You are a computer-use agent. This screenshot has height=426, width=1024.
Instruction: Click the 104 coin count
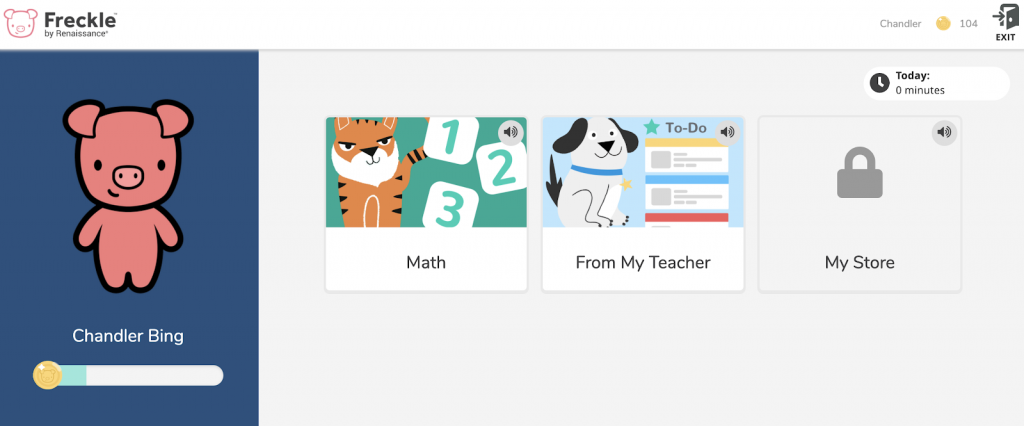968,24
